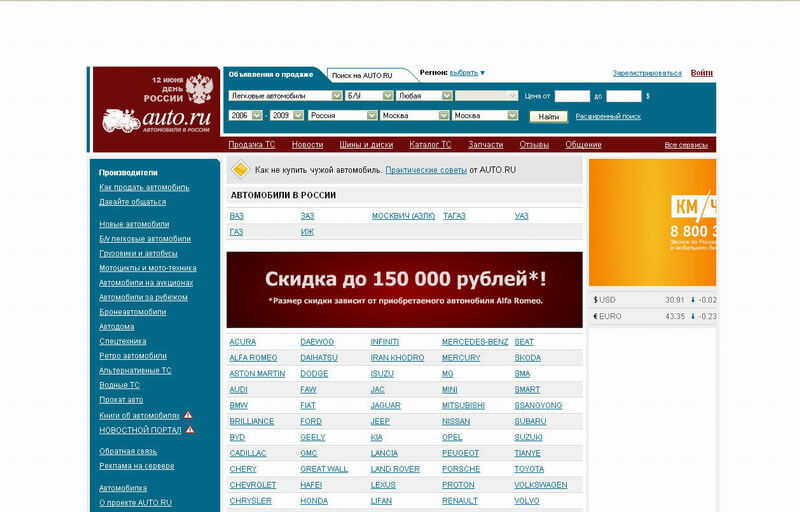Open the Легковые автомобили vehicle type dropdown
This screenshot has height=512, width=800.
(x=285, y=95)
